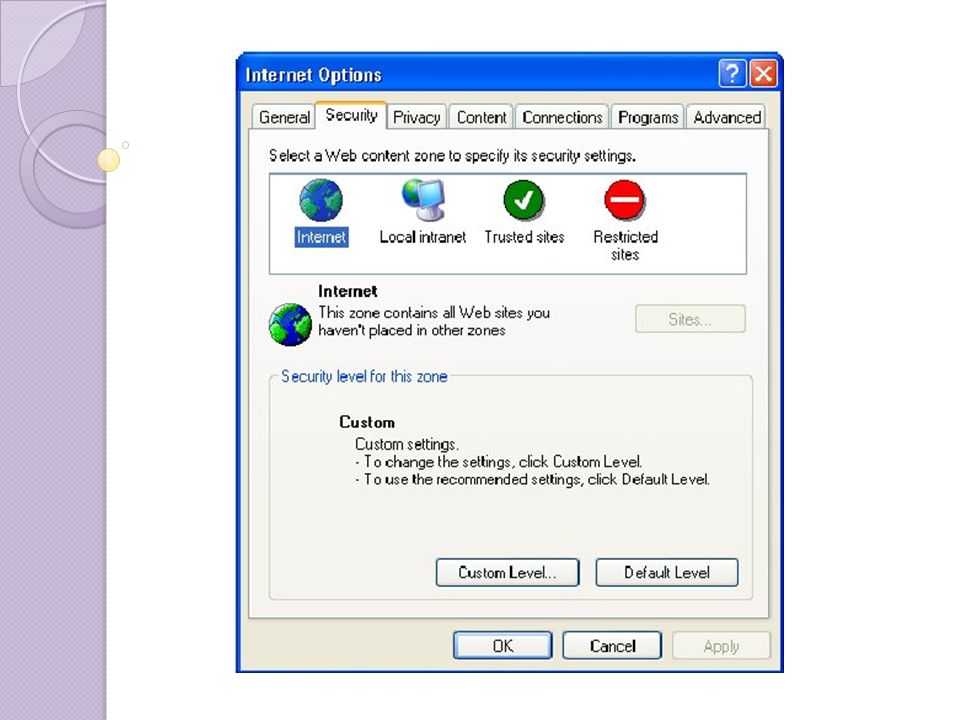Click the bold 'Internet' zone description heading
Screen dimensions: 960x720
click(x=348, y=291)
